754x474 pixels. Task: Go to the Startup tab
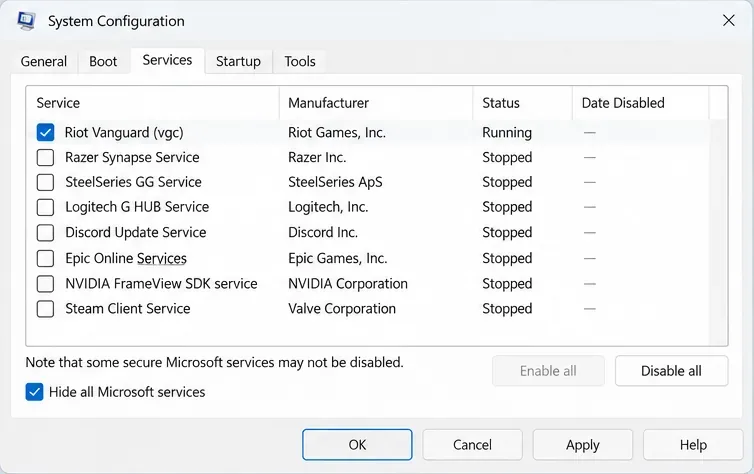tap(238, 62)
